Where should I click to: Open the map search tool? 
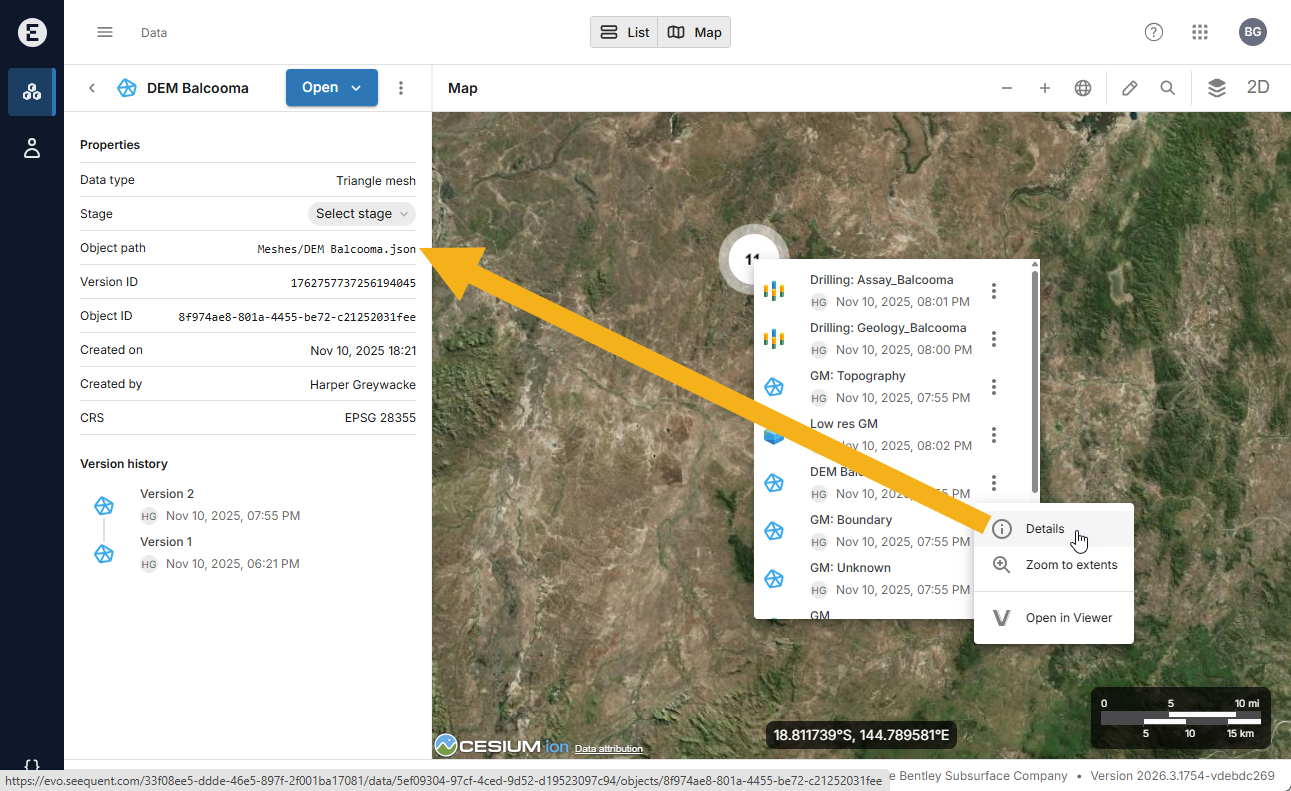pyautogui.click(x=1167, y=88)
